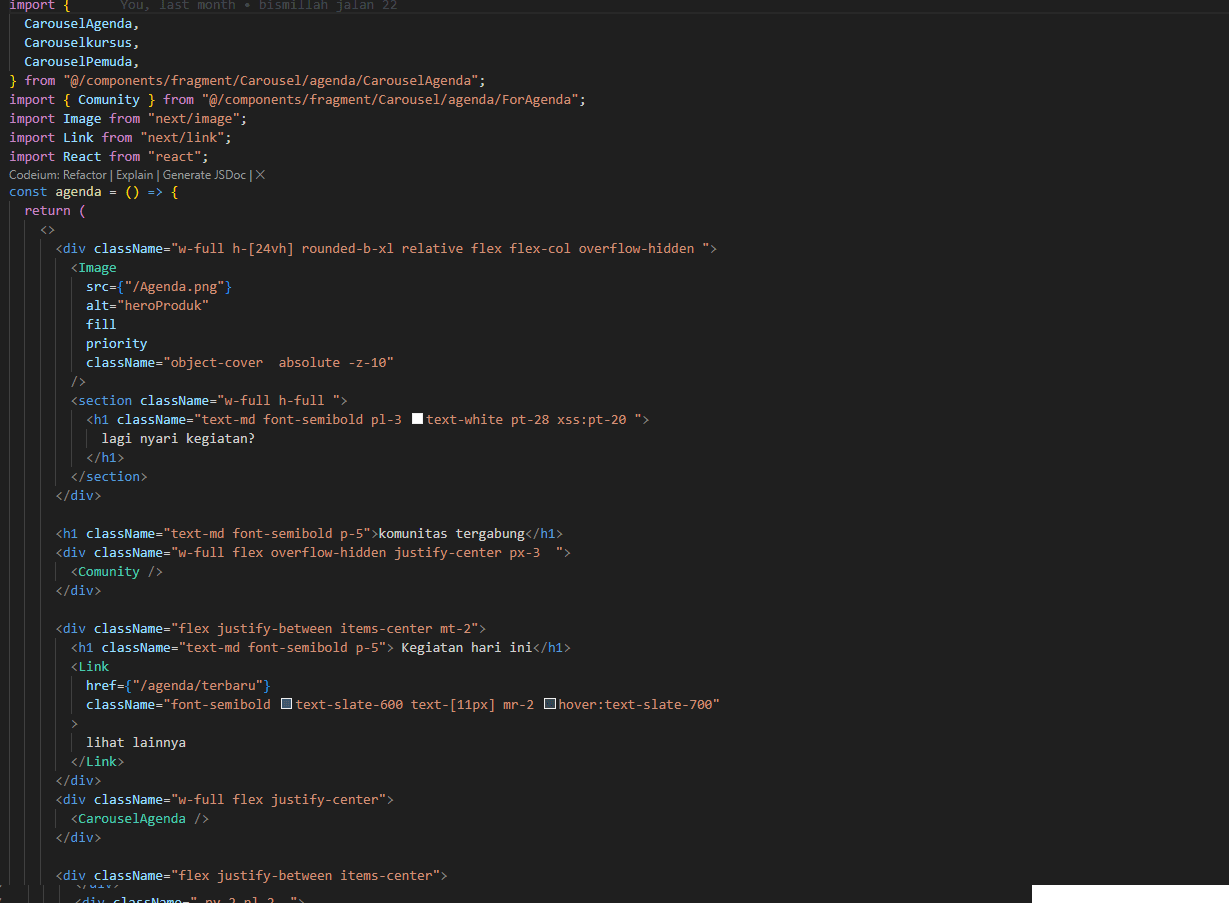The image size is (1229, 903).
Task: Click the Codeium Refactor code lens
Action: pos(85,175)
